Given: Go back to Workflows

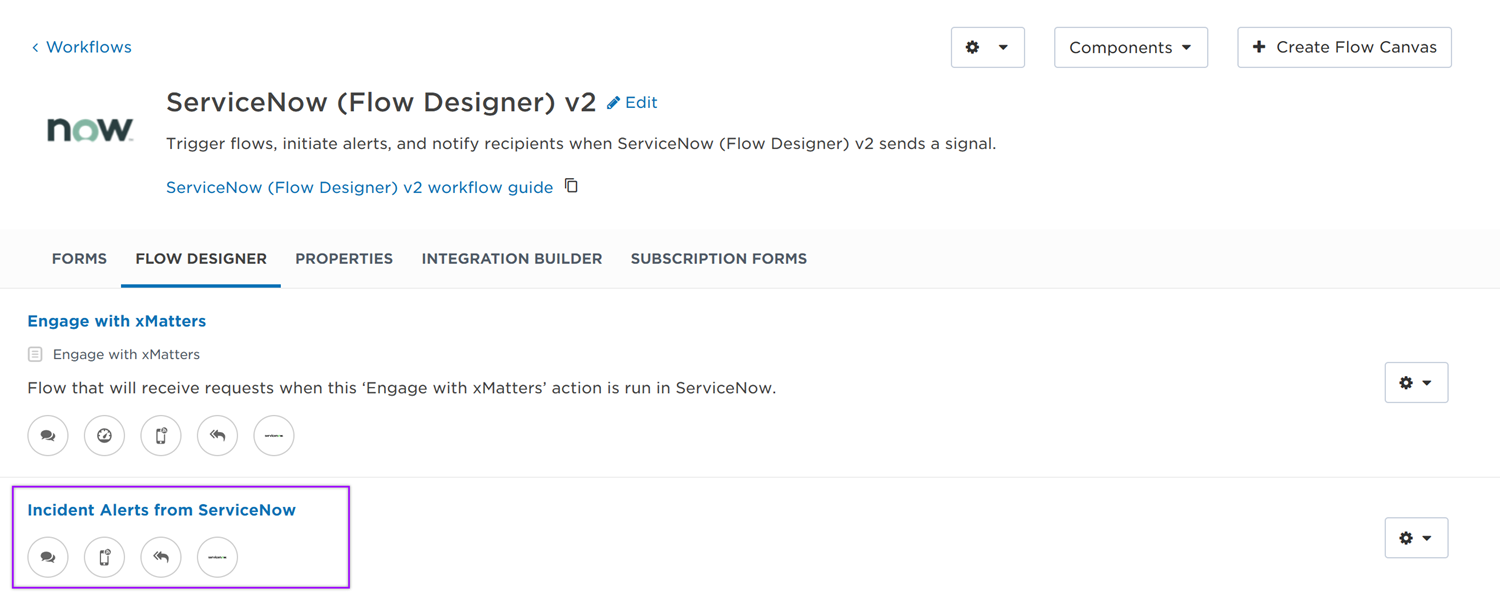Looking at the screenshot, I should click(81, 47).
